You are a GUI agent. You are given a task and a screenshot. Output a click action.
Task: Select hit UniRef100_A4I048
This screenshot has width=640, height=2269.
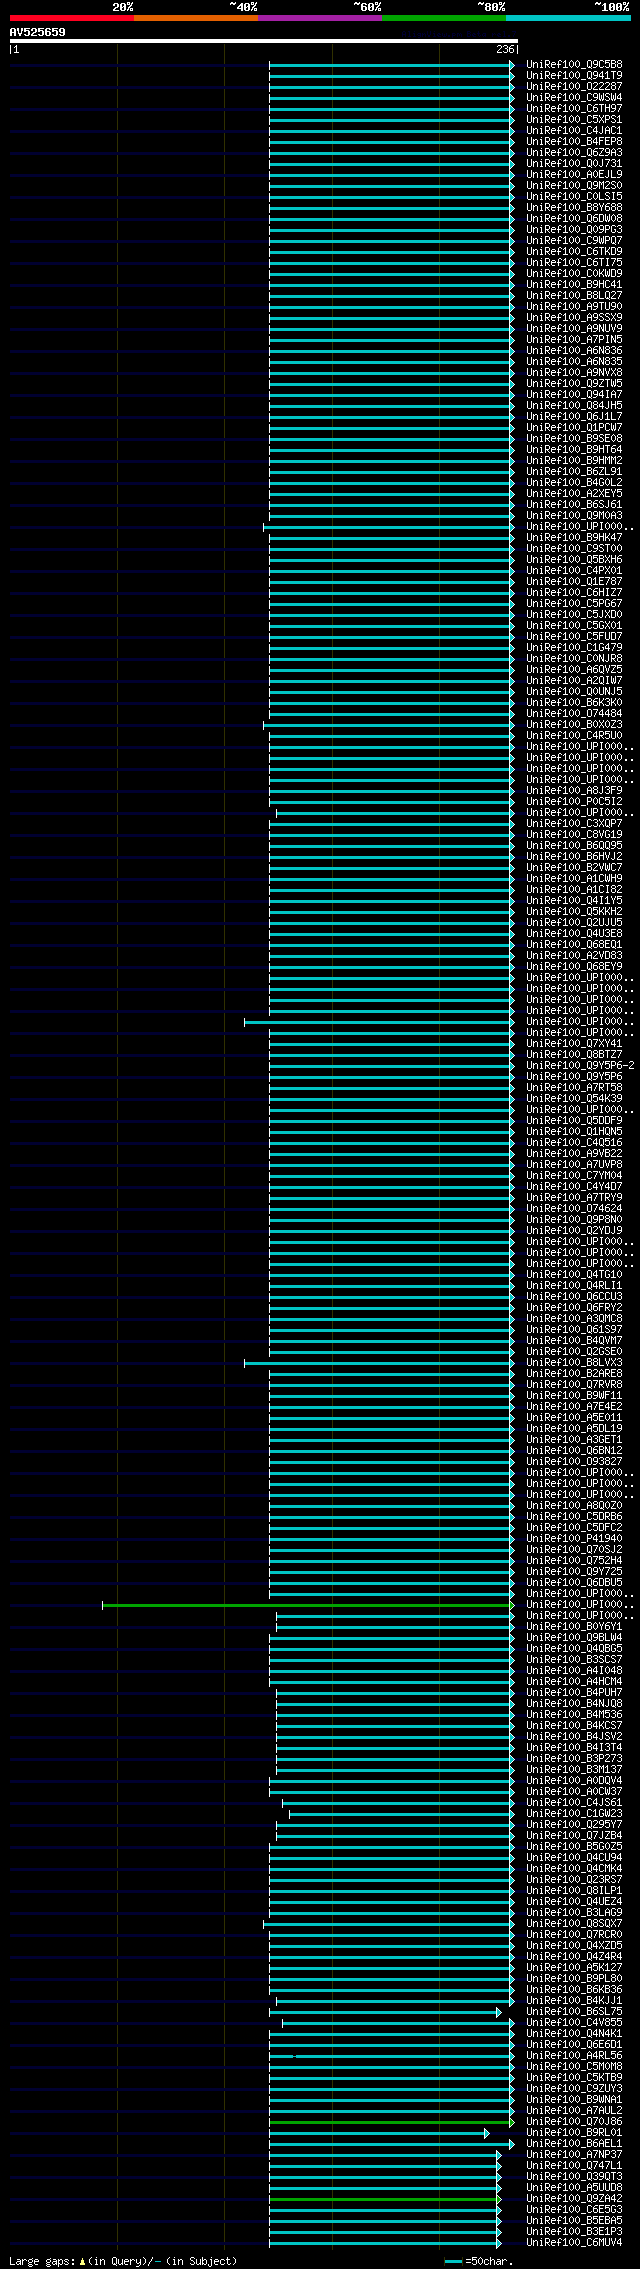pos(574,1671)
